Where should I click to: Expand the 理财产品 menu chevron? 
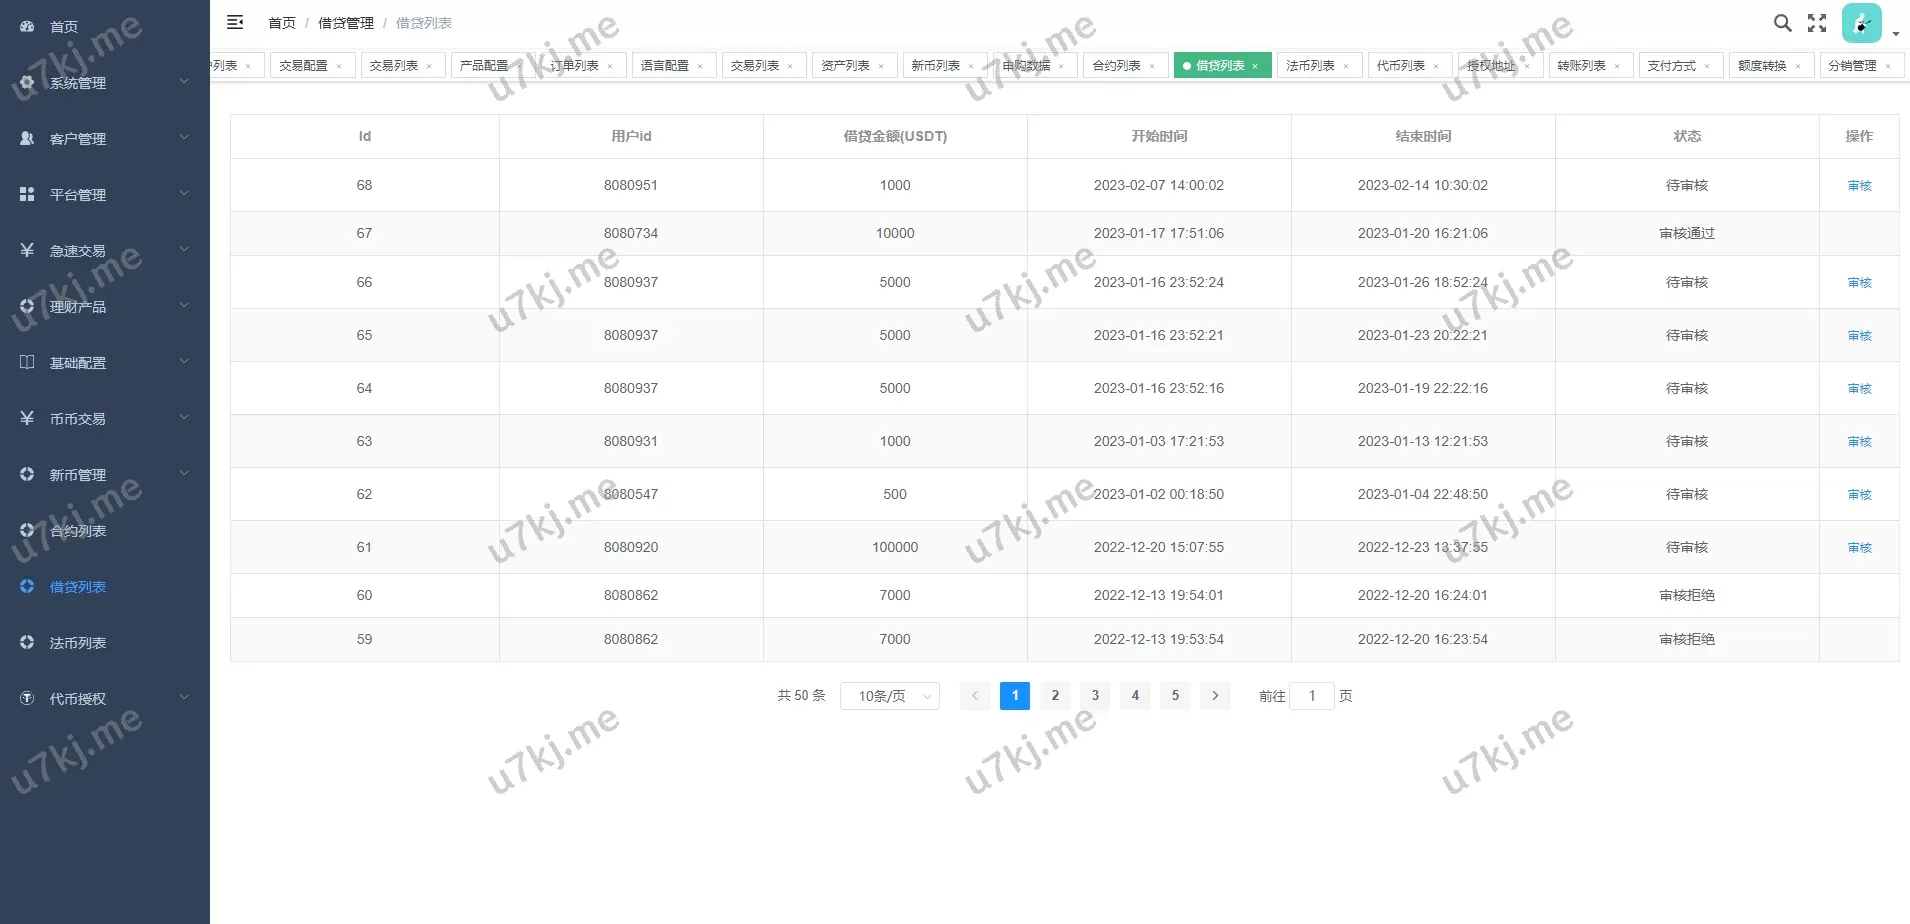click(184, 306)
